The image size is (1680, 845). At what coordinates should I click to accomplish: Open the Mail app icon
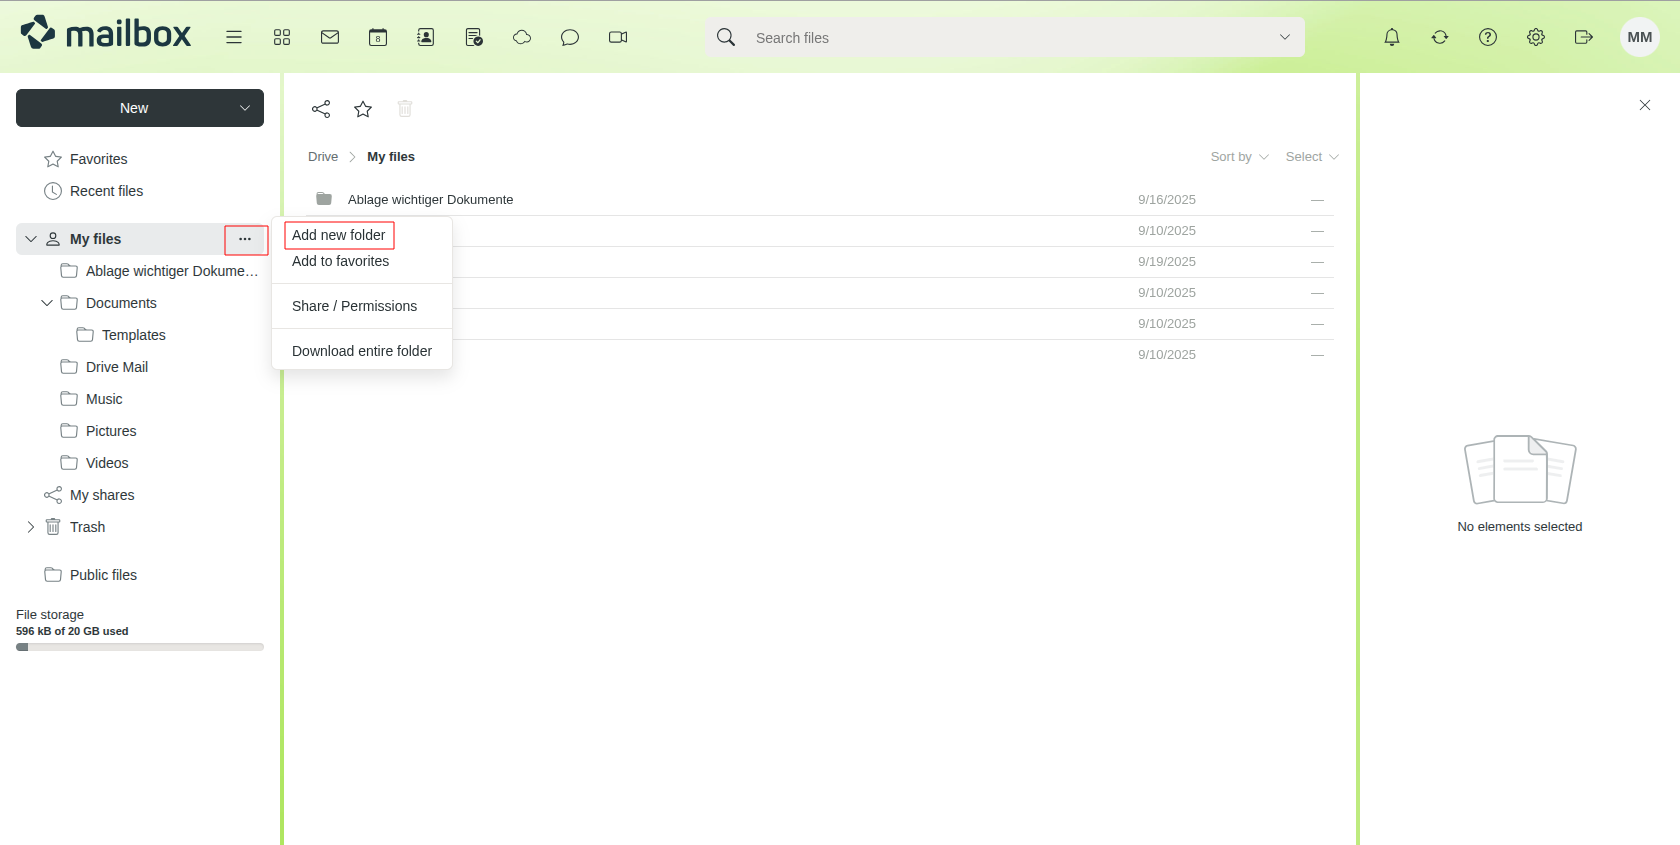click(x=330, y=37)
